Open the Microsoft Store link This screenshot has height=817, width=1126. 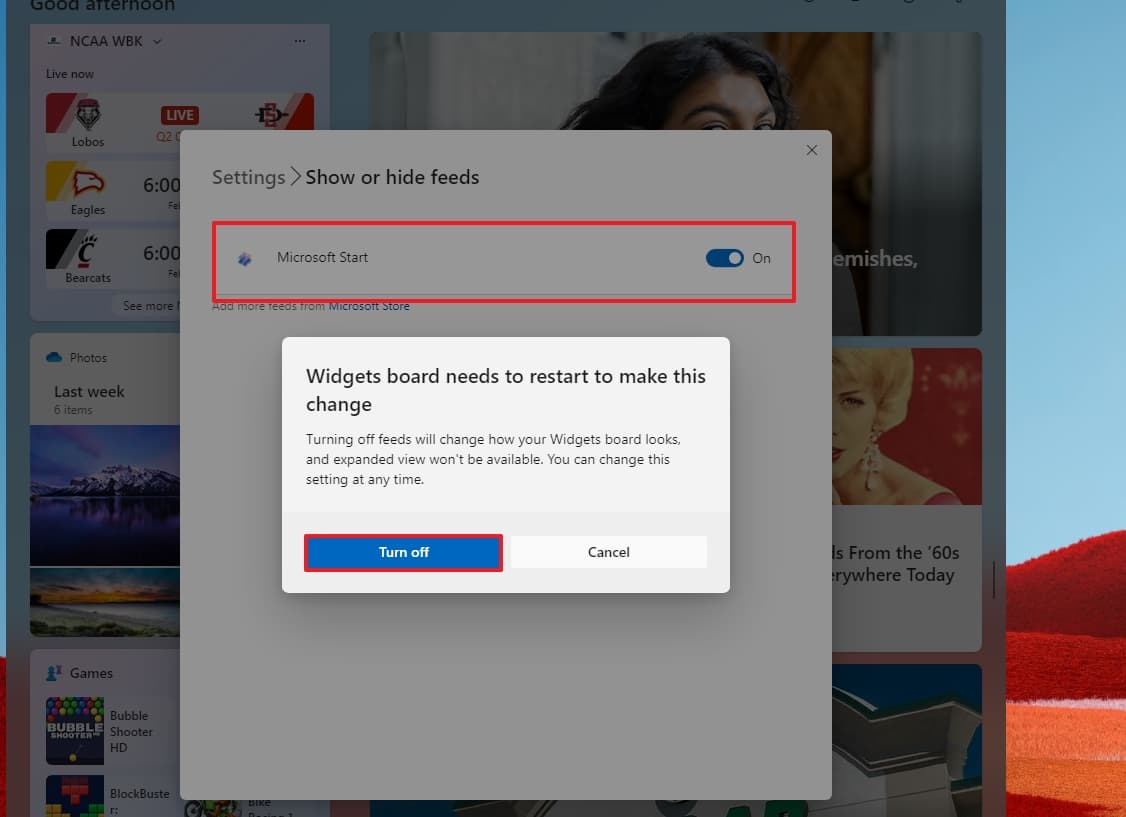point(369,306)
